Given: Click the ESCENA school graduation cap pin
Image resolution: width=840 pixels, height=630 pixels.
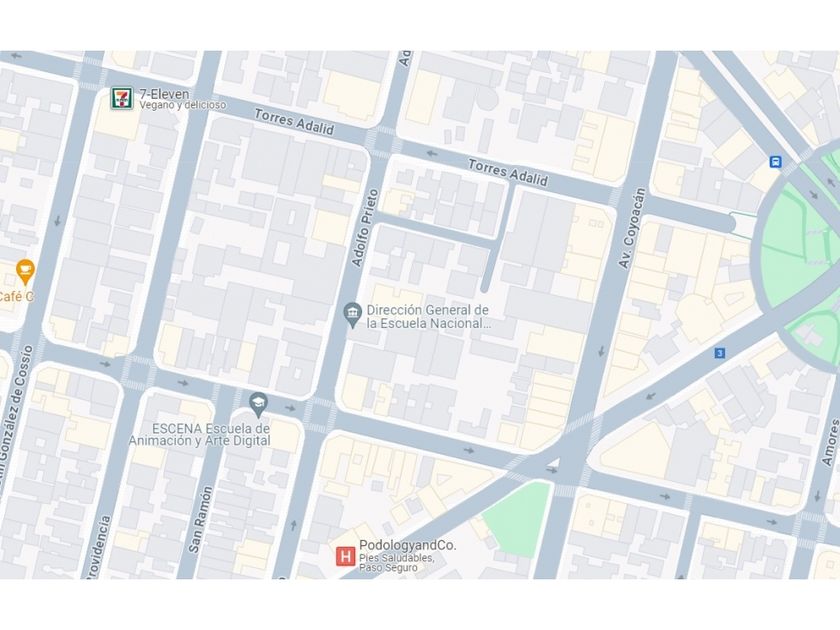Looking at the screenshot, I should 258,405.
